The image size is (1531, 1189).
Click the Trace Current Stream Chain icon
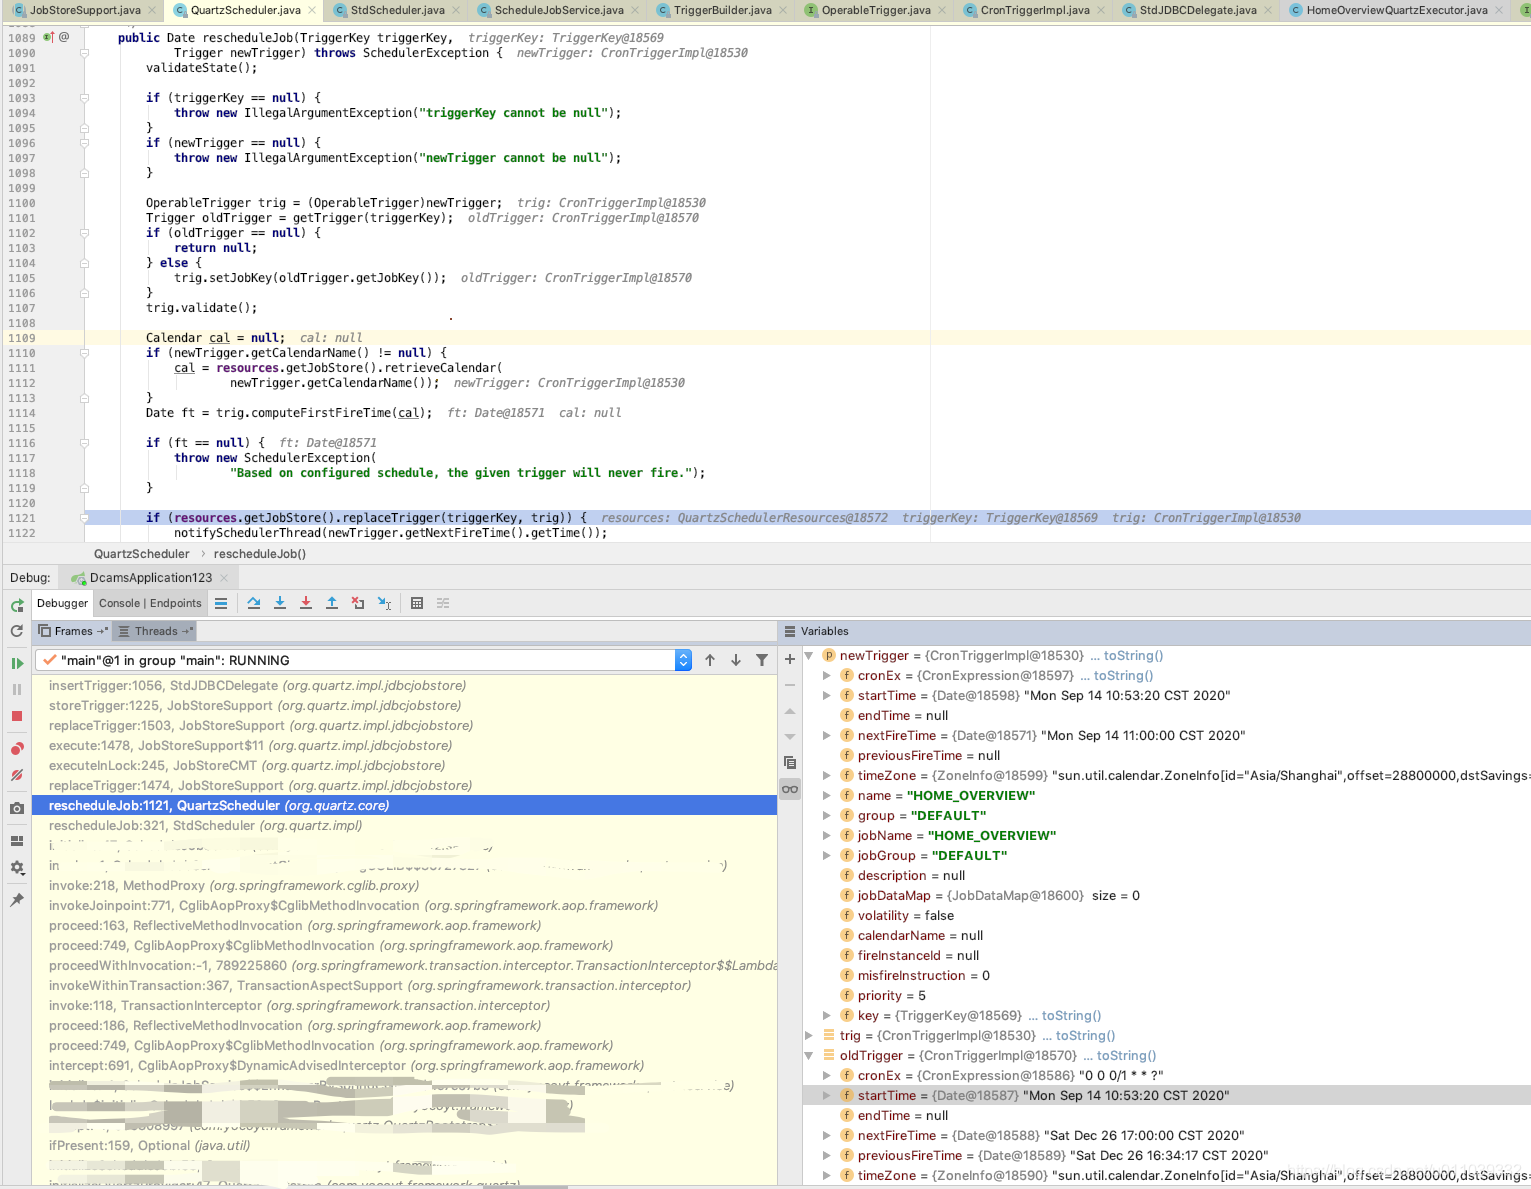[443, 603]
